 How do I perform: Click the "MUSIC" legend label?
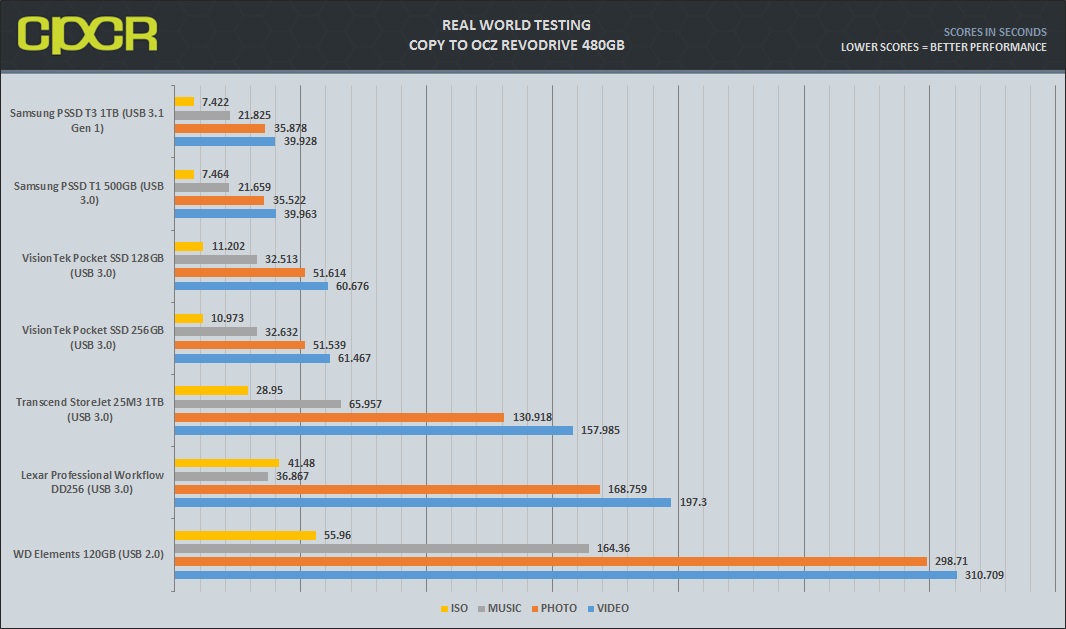(504, 609)
